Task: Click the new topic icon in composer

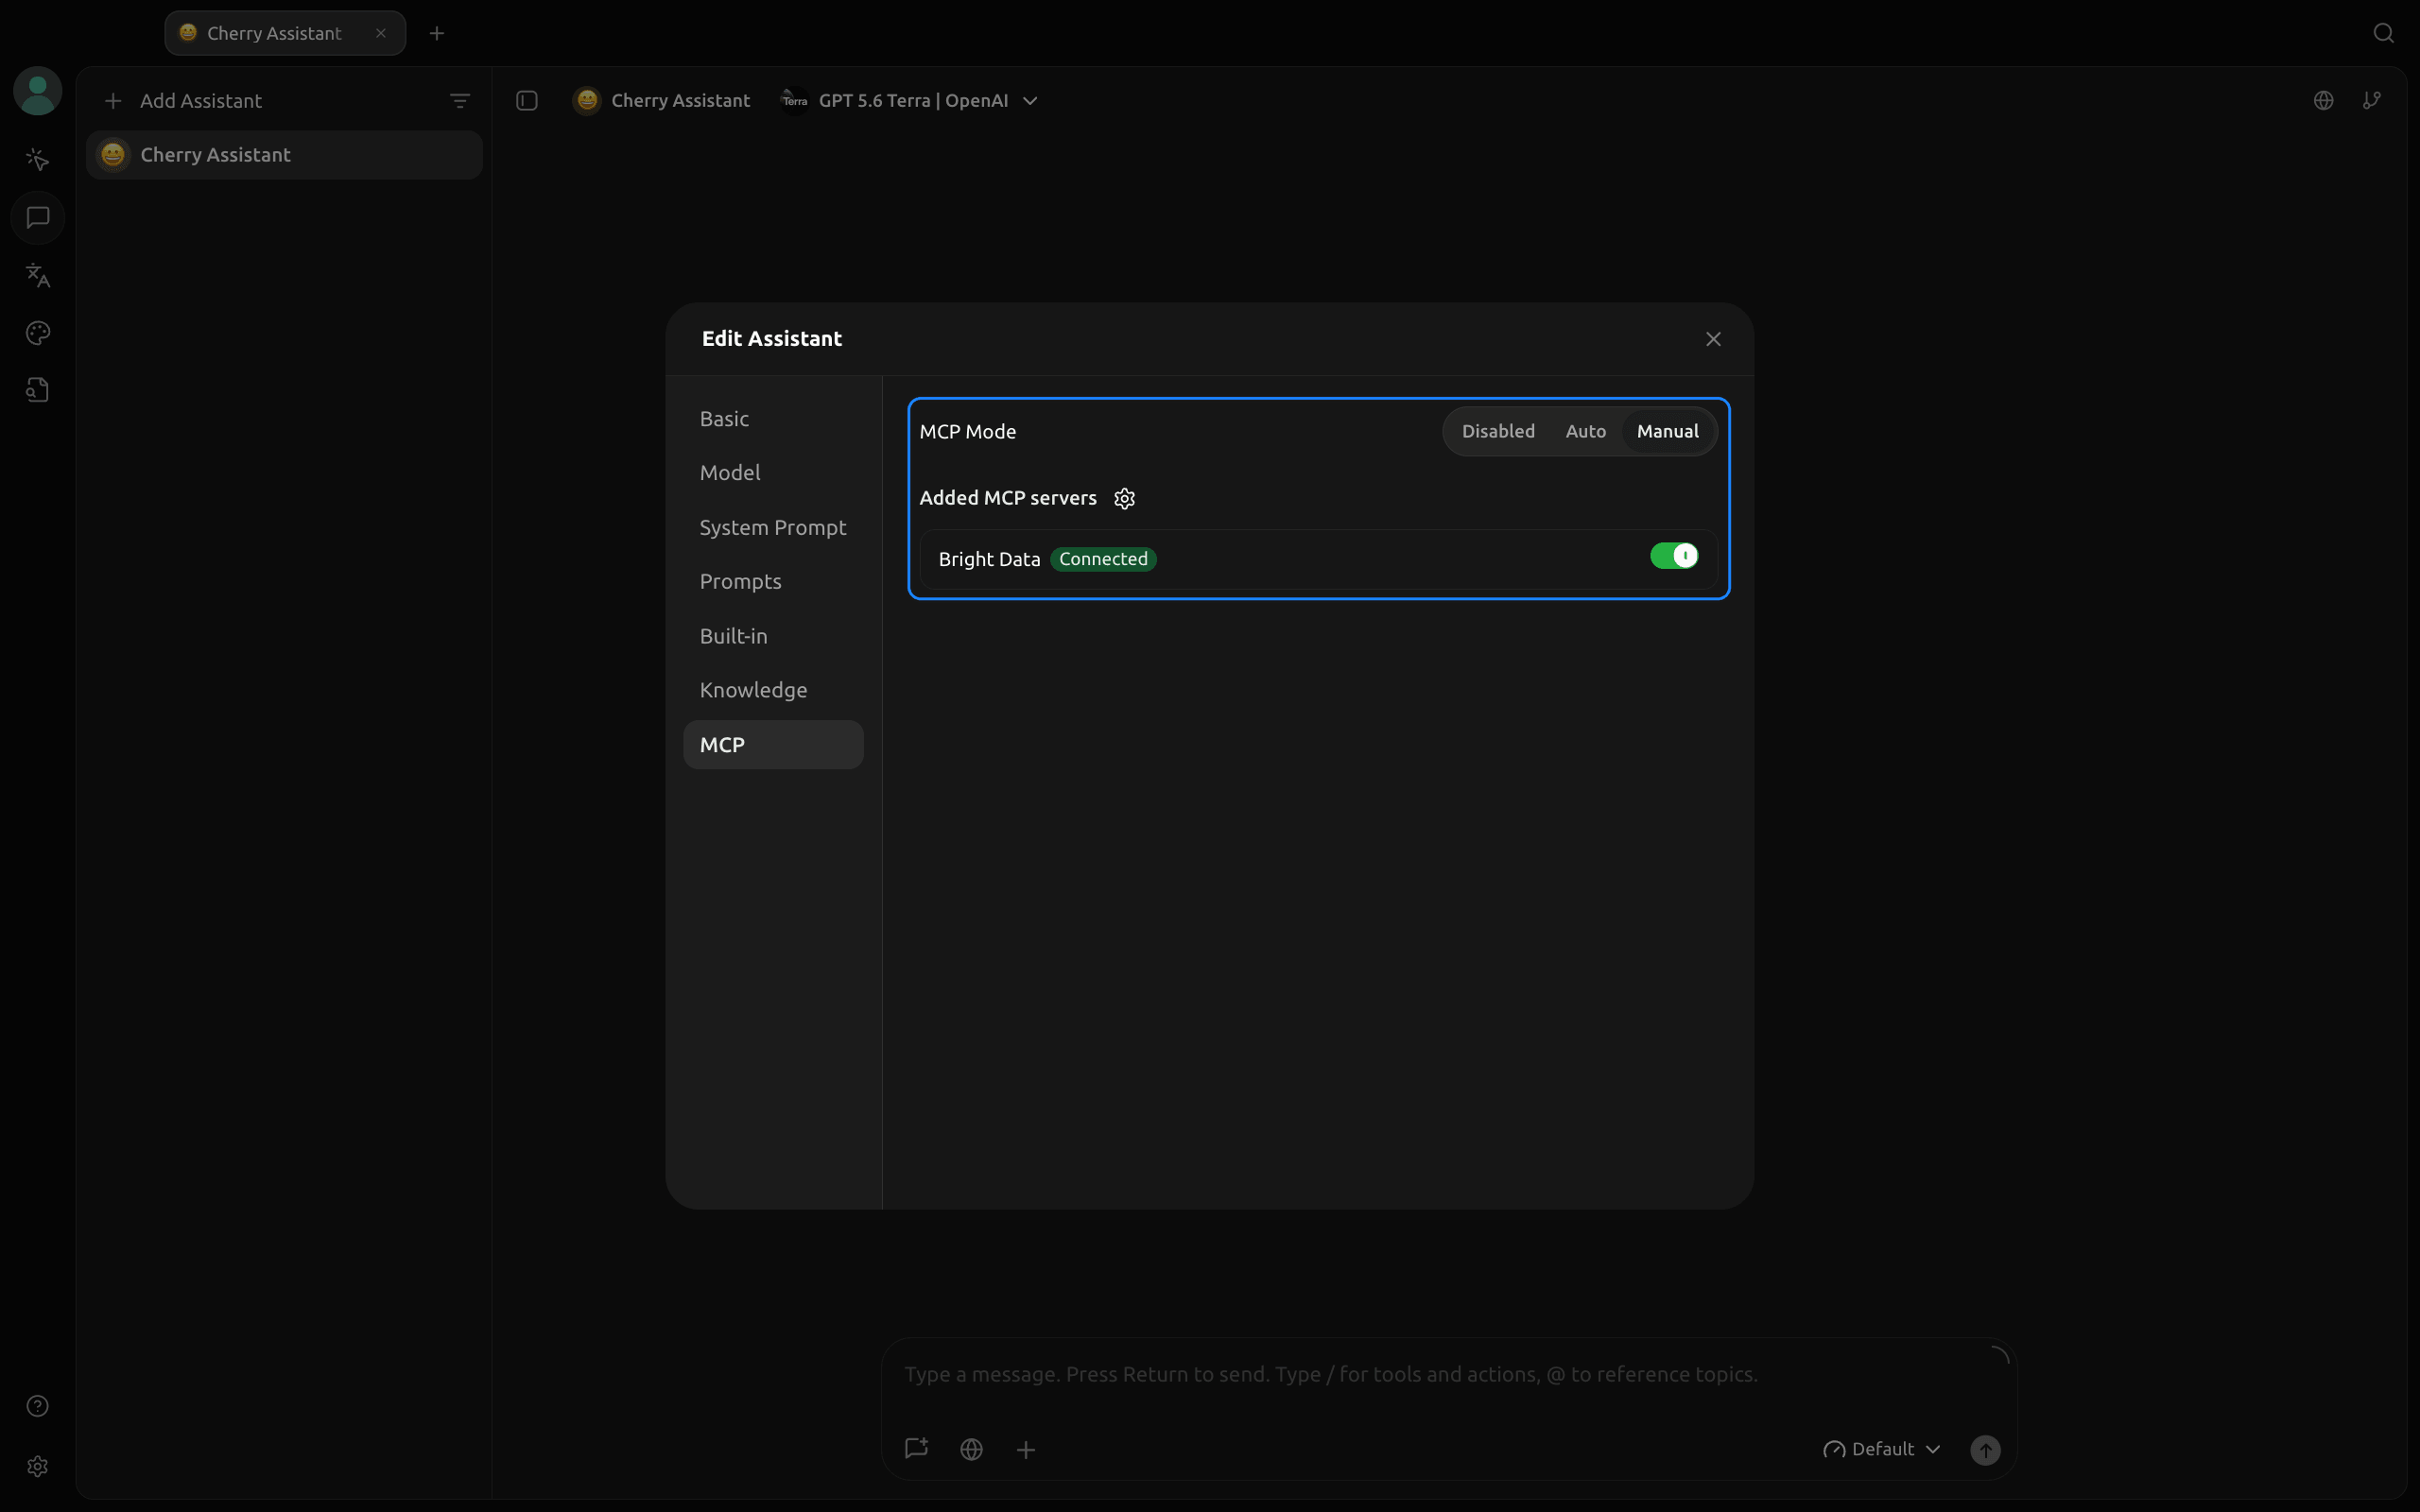Action: pyautogui.click(x=917, y=1449)
